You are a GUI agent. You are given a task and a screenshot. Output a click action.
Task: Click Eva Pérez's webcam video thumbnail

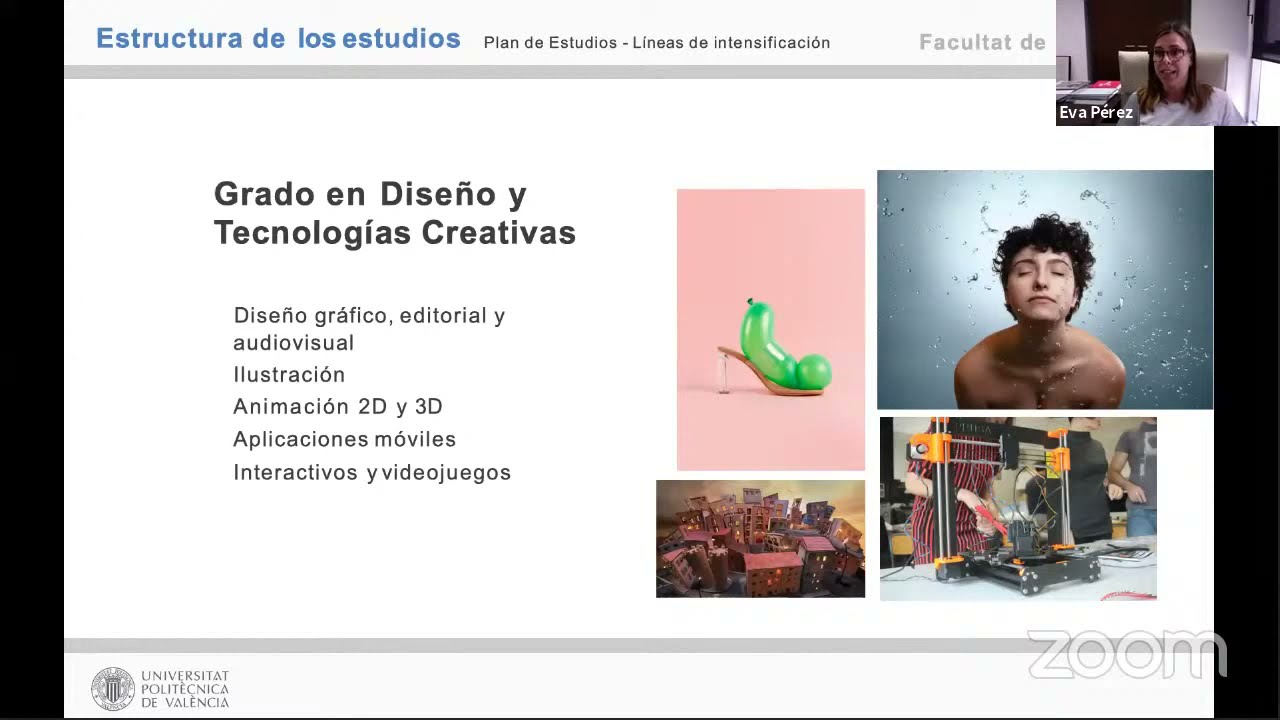[1167, 62]
